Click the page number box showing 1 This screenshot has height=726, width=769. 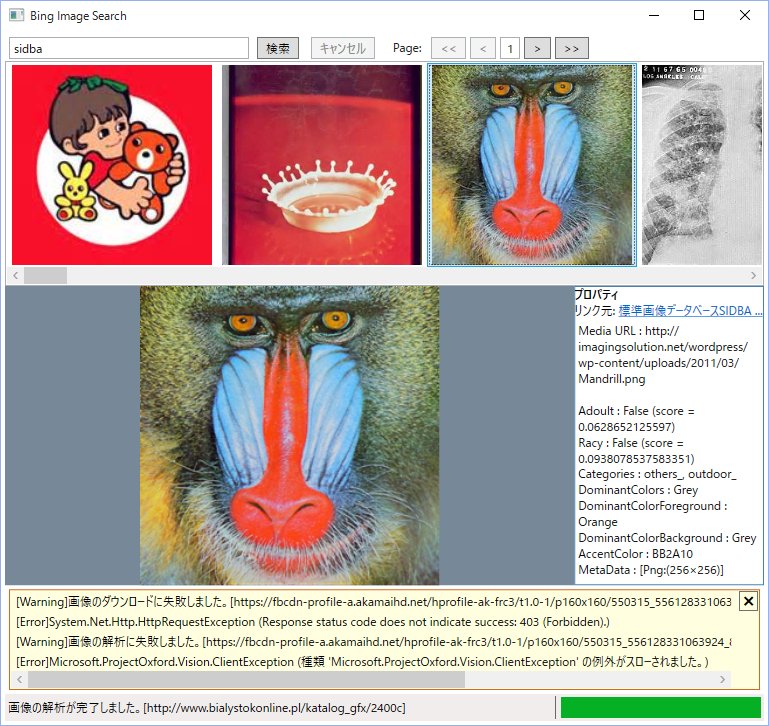[510, 48]
